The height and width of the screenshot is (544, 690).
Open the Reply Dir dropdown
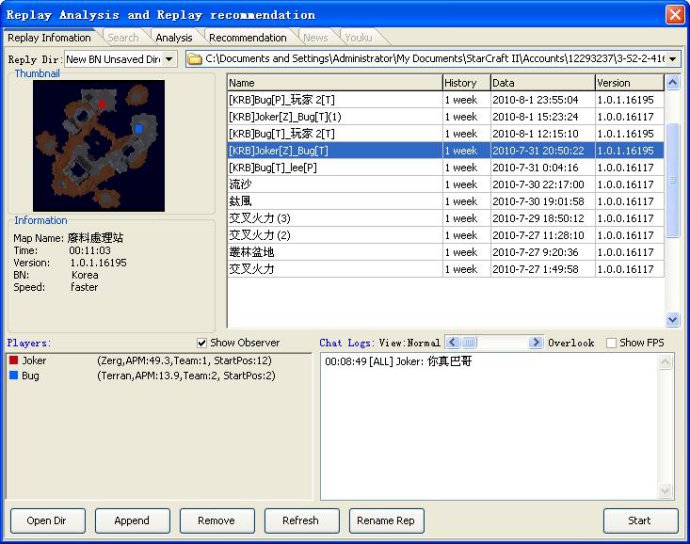pos(169,60)
